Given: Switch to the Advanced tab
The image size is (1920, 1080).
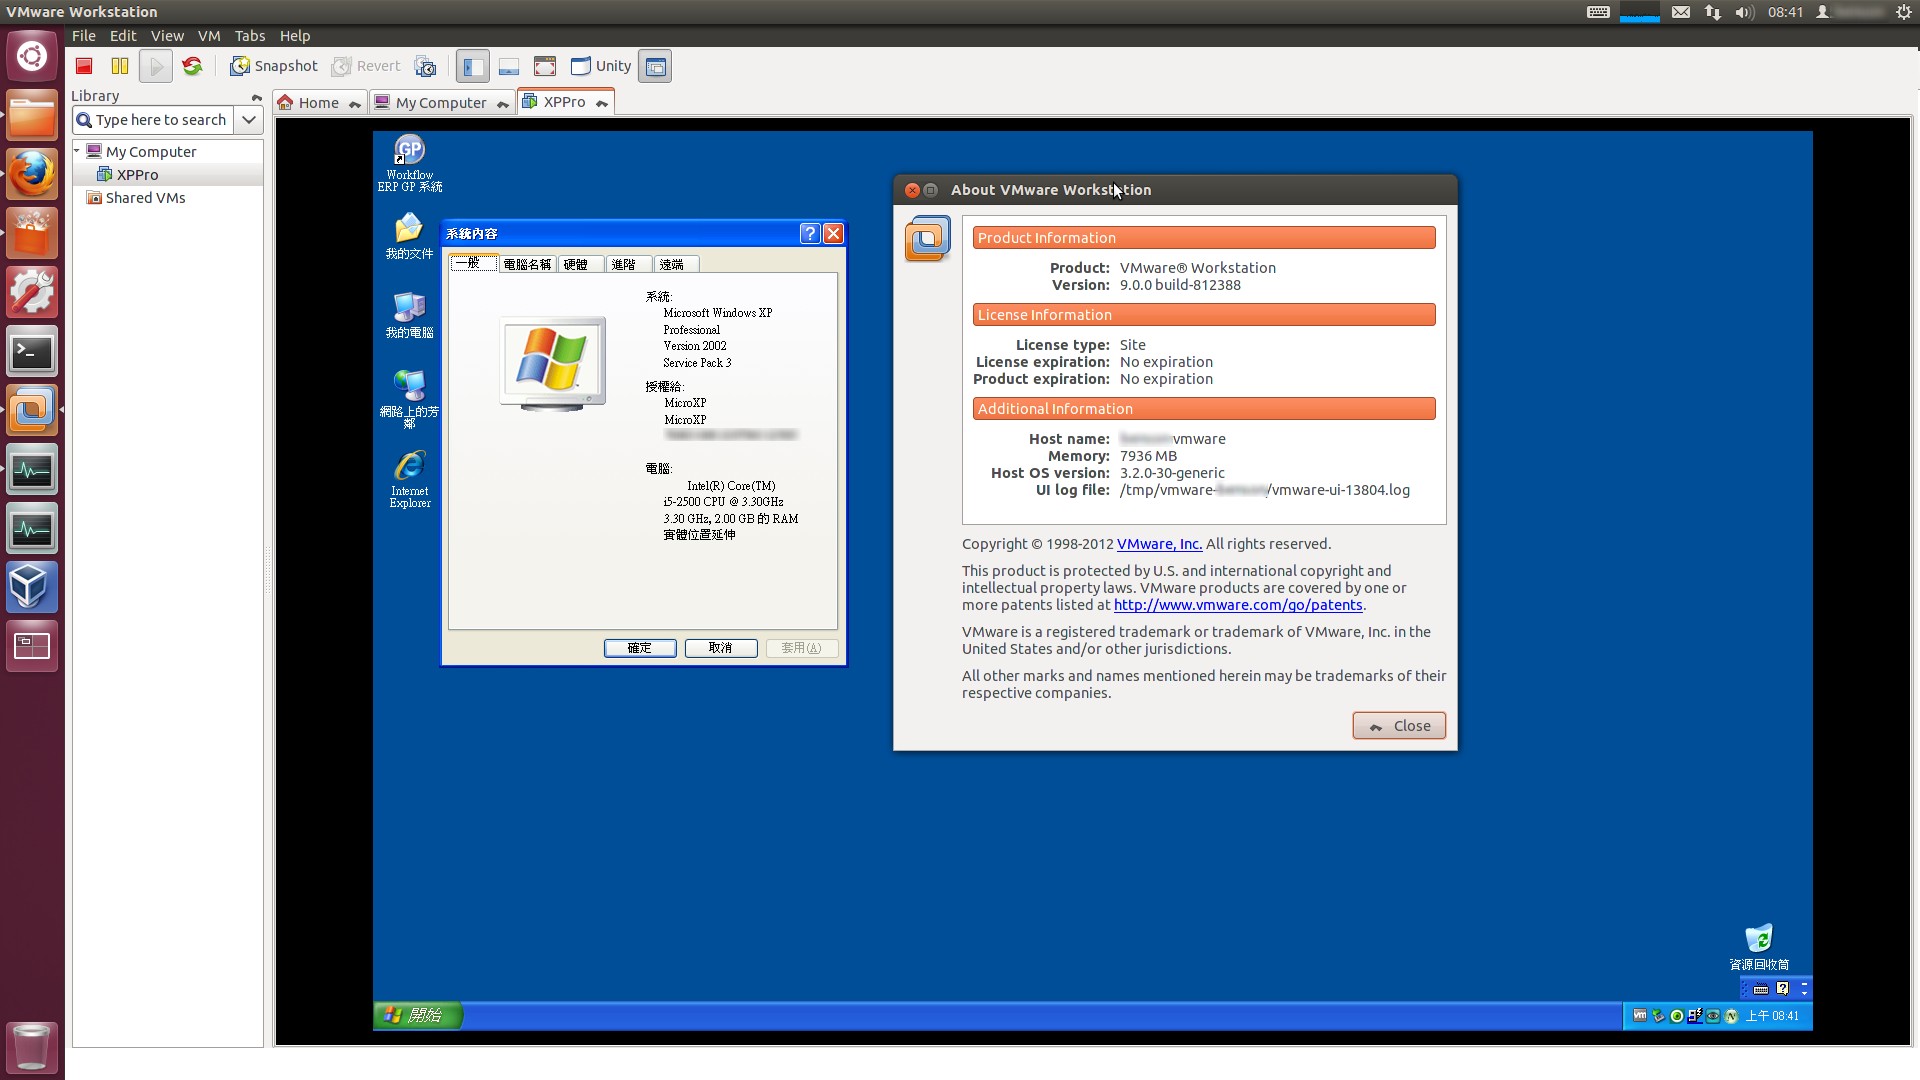Looking at the screenshot, I should tap(628, 265).
